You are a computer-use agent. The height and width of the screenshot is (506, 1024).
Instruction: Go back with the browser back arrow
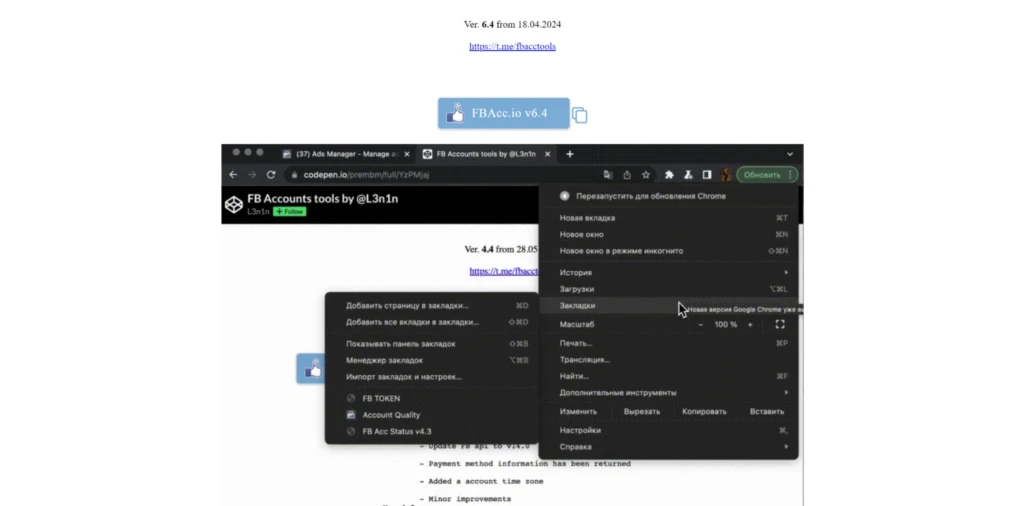pos(233,174)
